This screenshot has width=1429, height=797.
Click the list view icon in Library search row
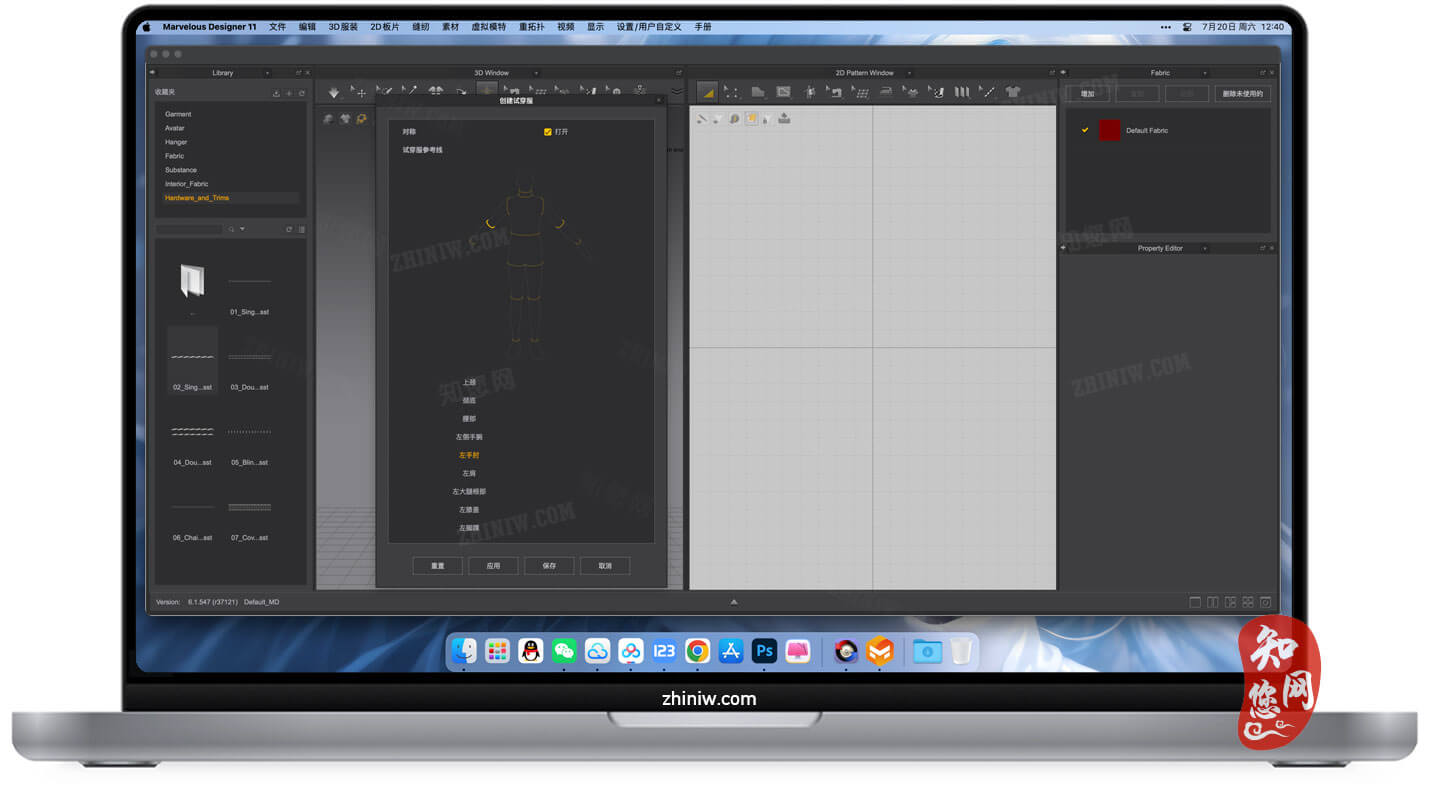click(301, 229)
